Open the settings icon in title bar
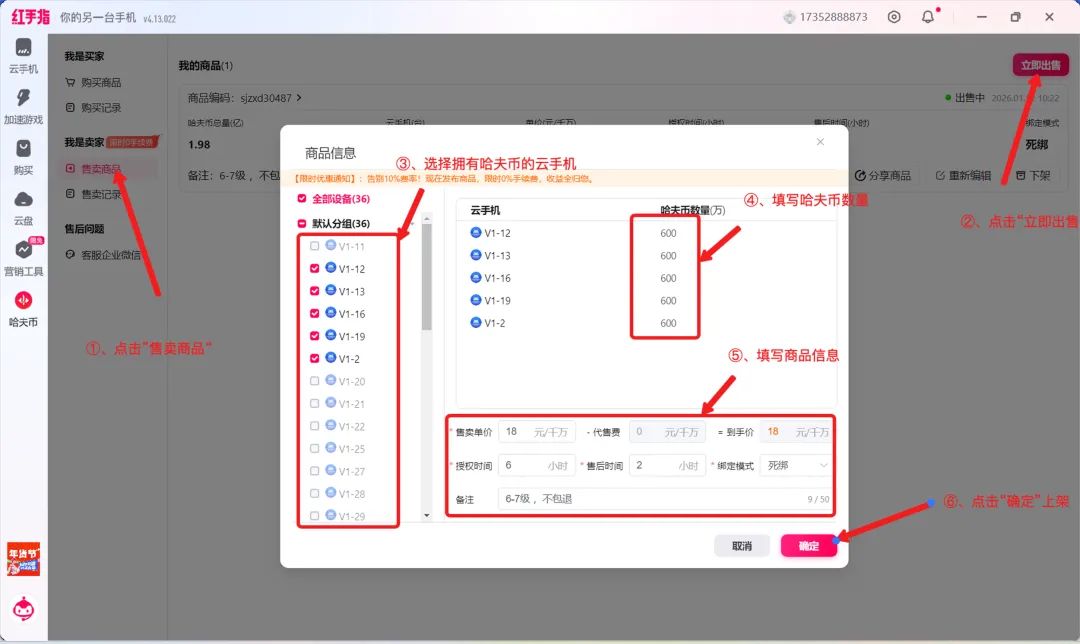This screenshot has height=644, width=1080. tap(894, 17)
